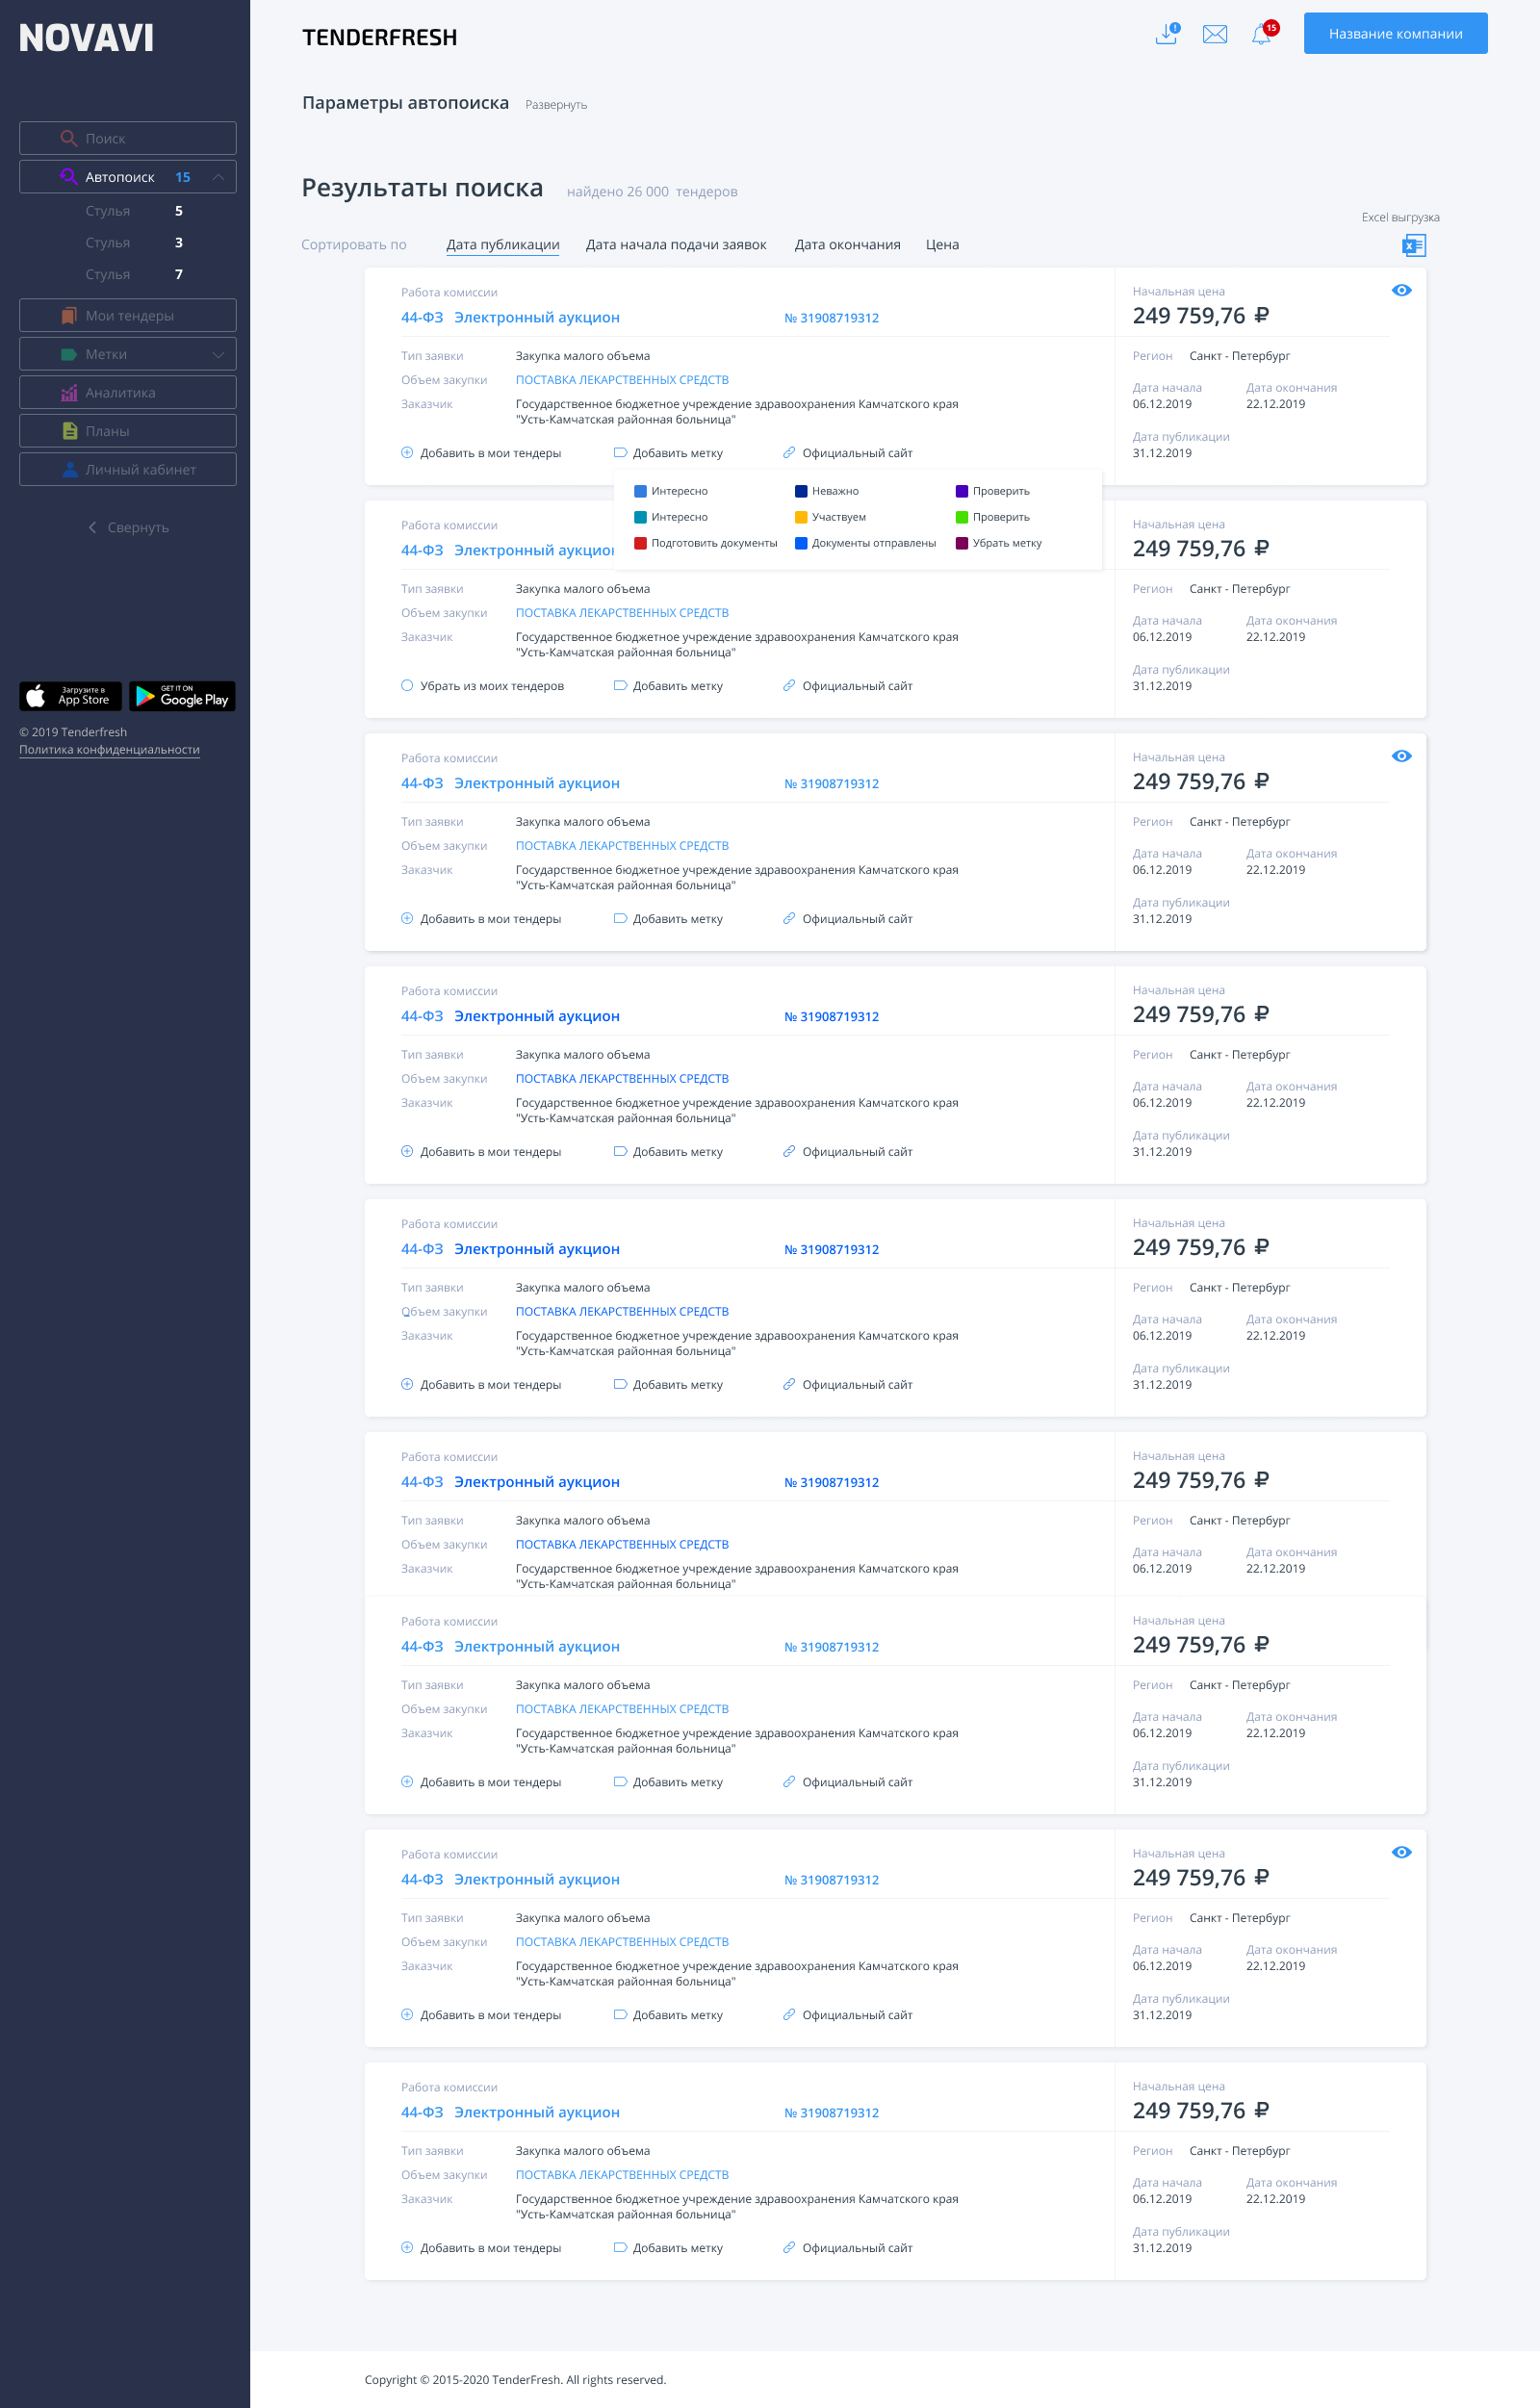Collapse the sidebar with Свернуть
This screenshot has width=1540, height=2408.
(128, 527)
